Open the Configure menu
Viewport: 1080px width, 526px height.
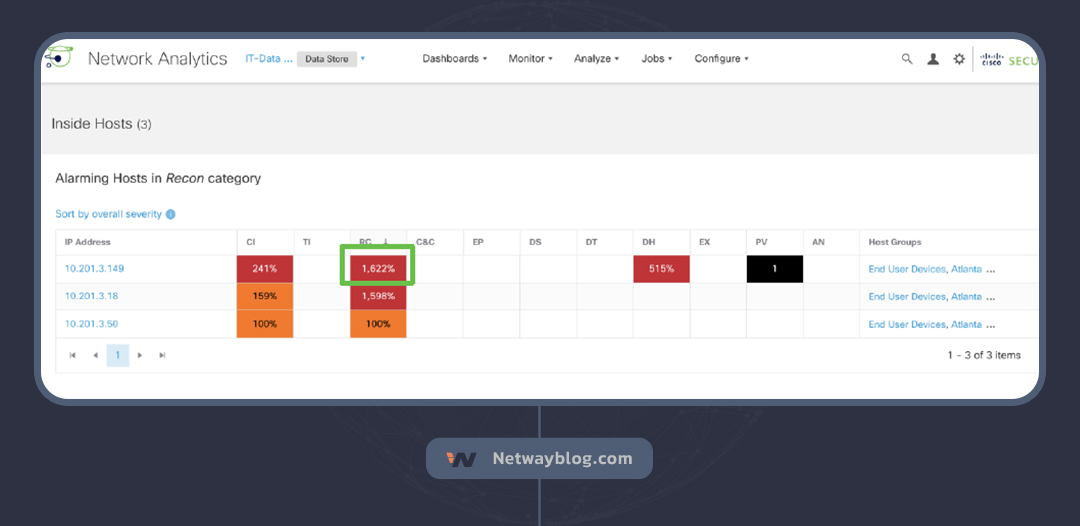click(x=721, y=59)
